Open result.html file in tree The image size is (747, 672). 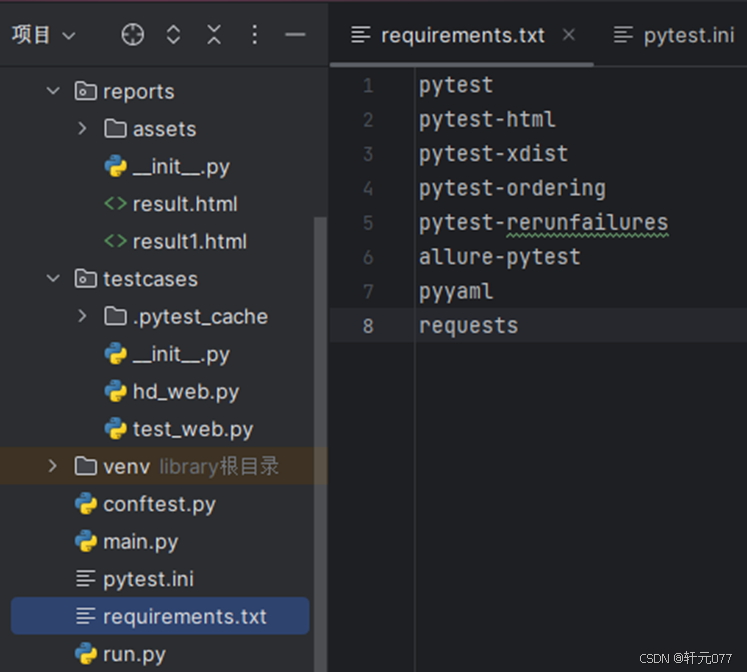tap(185, 204)
